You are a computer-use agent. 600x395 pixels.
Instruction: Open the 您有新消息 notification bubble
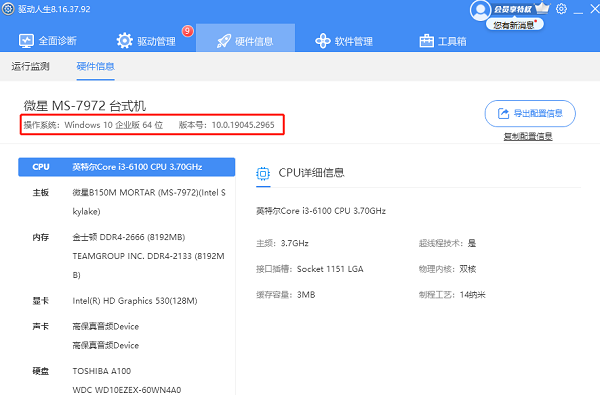pos(515,25)
